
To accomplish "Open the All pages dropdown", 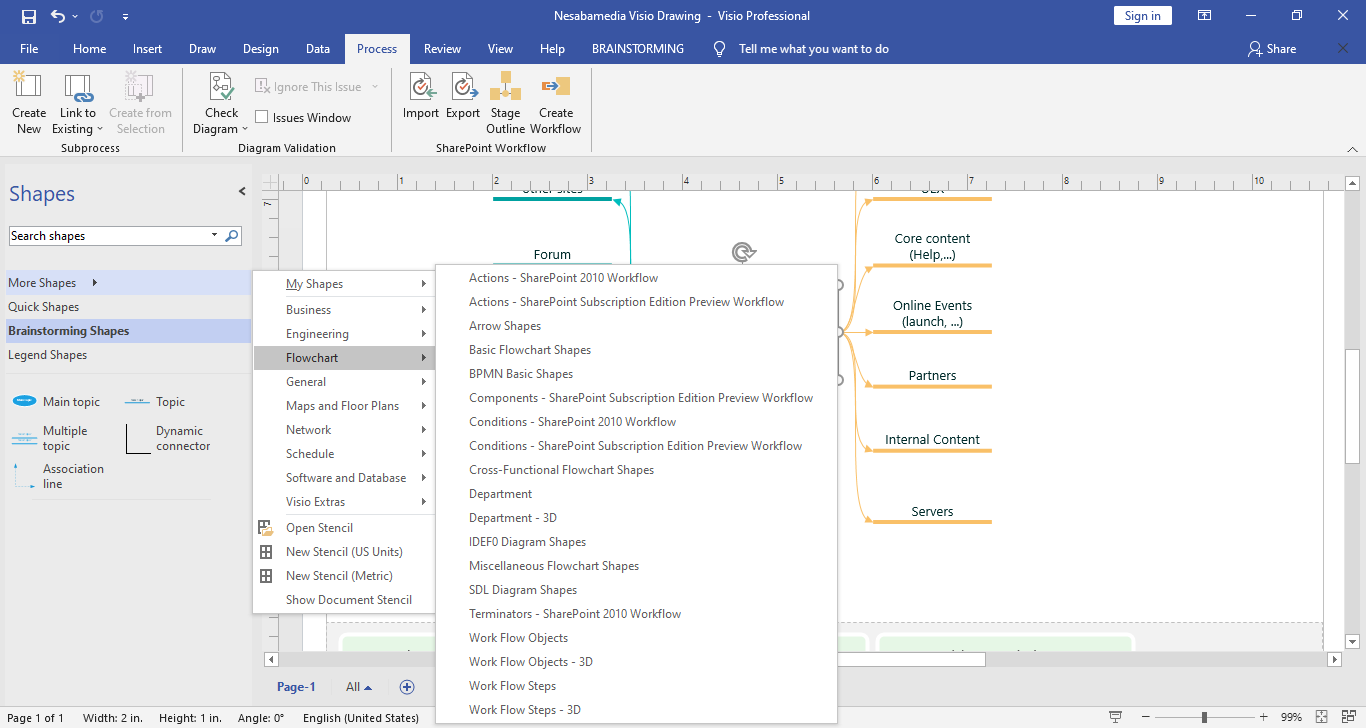I will coord(359,687).
